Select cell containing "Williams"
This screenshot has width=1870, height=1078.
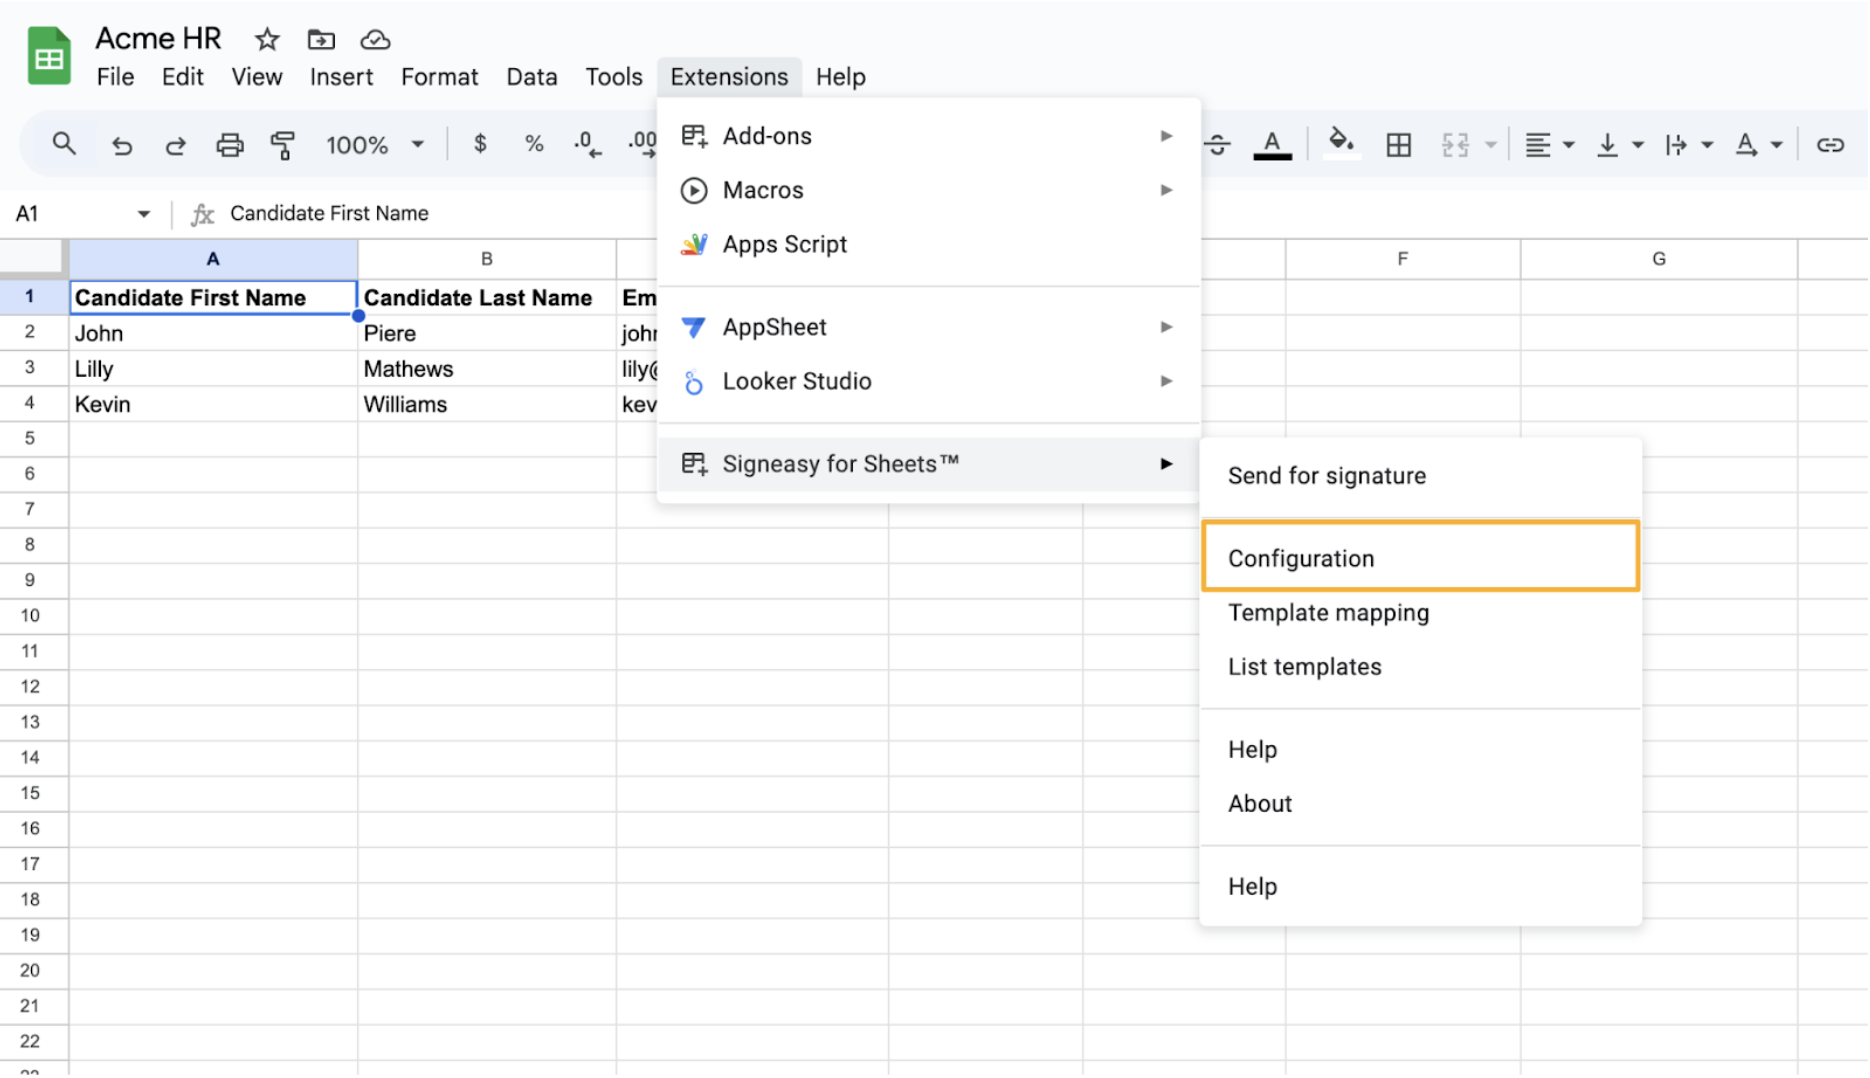(x=487, y=404)
